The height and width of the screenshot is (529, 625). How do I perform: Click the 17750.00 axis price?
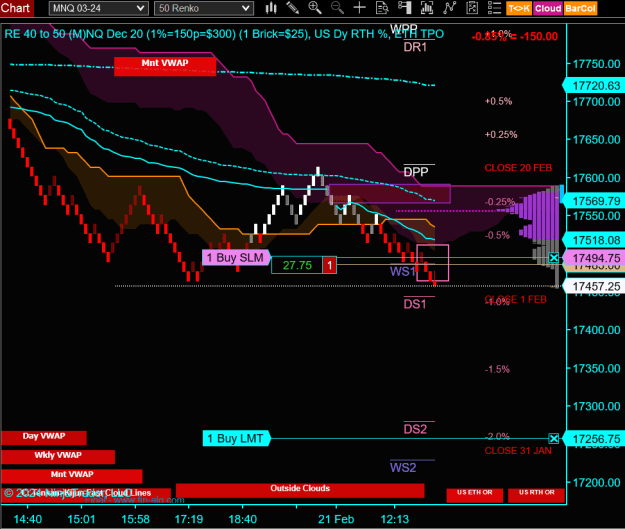click(x=597, y=64)
